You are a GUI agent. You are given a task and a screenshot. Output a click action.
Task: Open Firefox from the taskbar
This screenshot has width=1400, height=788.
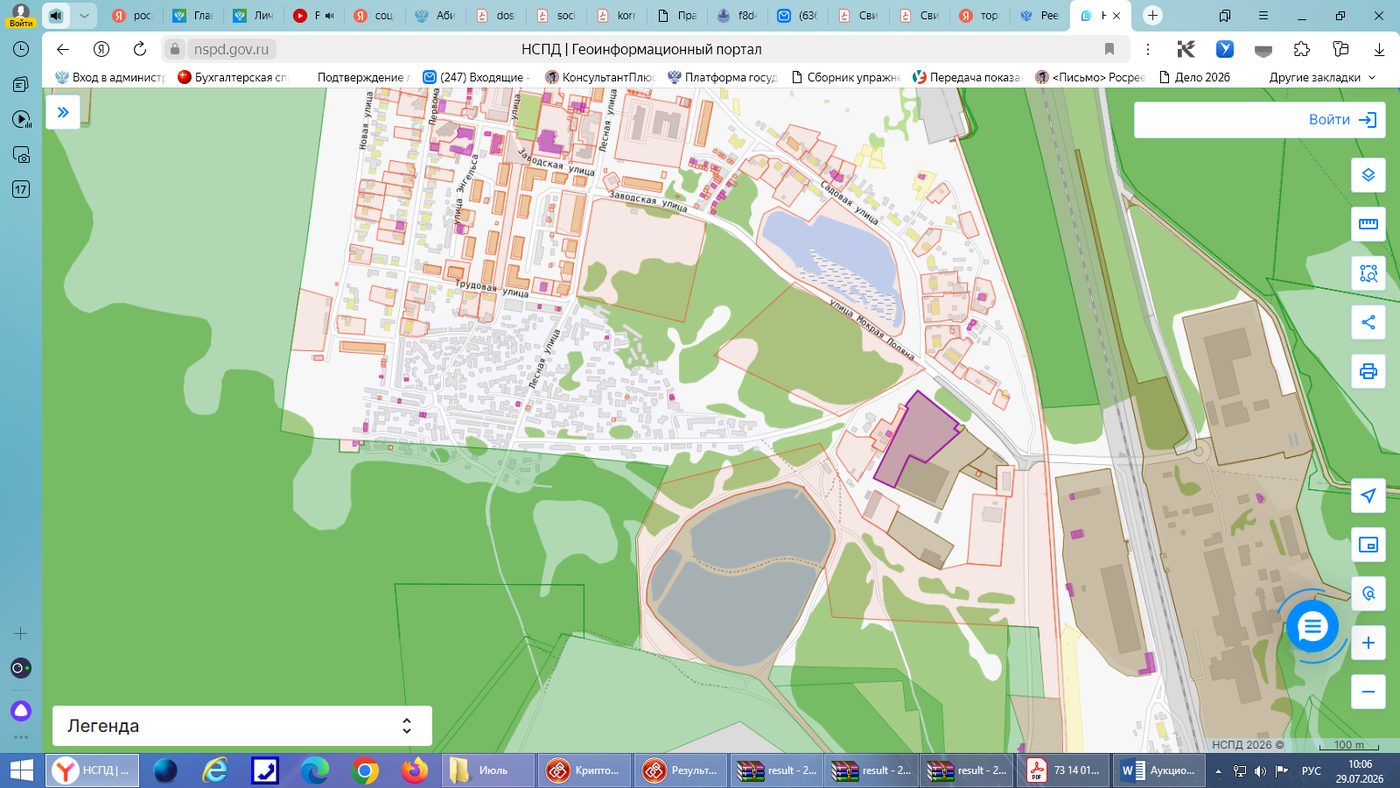pos(414,771)
